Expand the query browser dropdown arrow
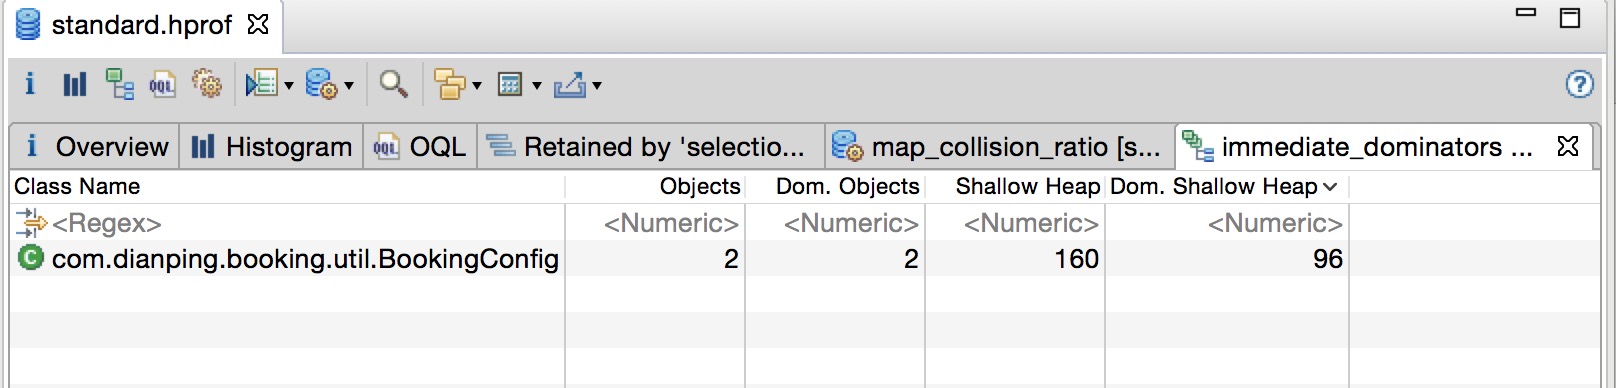Viewport: 1616px width, 388px height. [349, 86]
